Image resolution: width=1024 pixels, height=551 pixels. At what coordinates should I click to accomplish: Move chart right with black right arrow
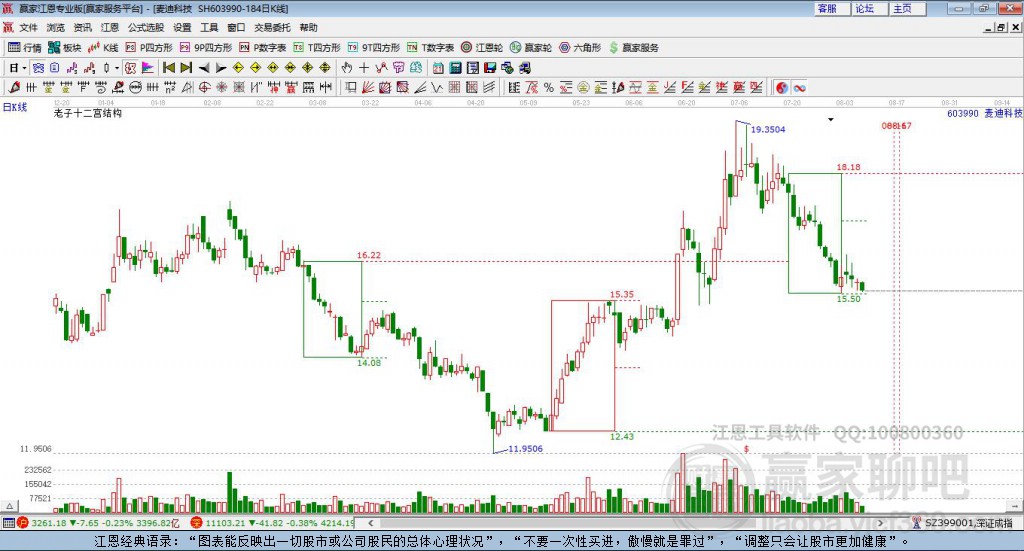coord(221,67)
